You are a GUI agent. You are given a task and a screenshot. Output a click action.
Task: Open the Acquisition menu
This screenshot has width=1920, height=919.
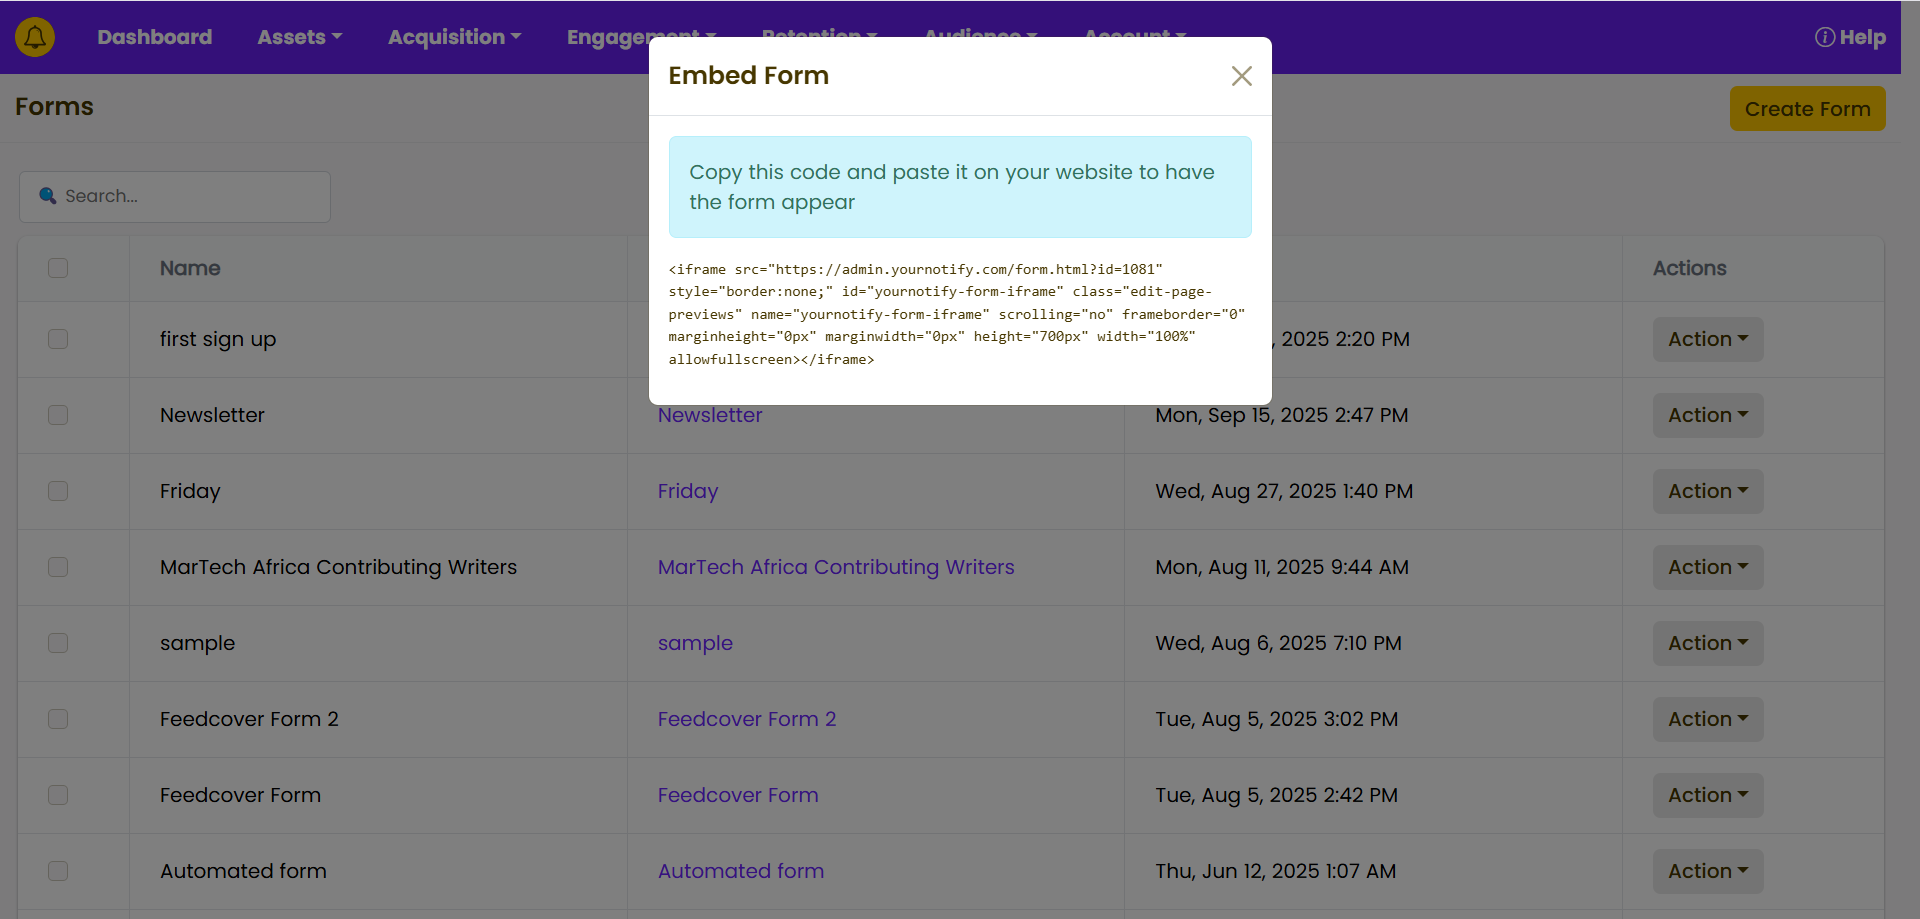[x=454, y=37]
